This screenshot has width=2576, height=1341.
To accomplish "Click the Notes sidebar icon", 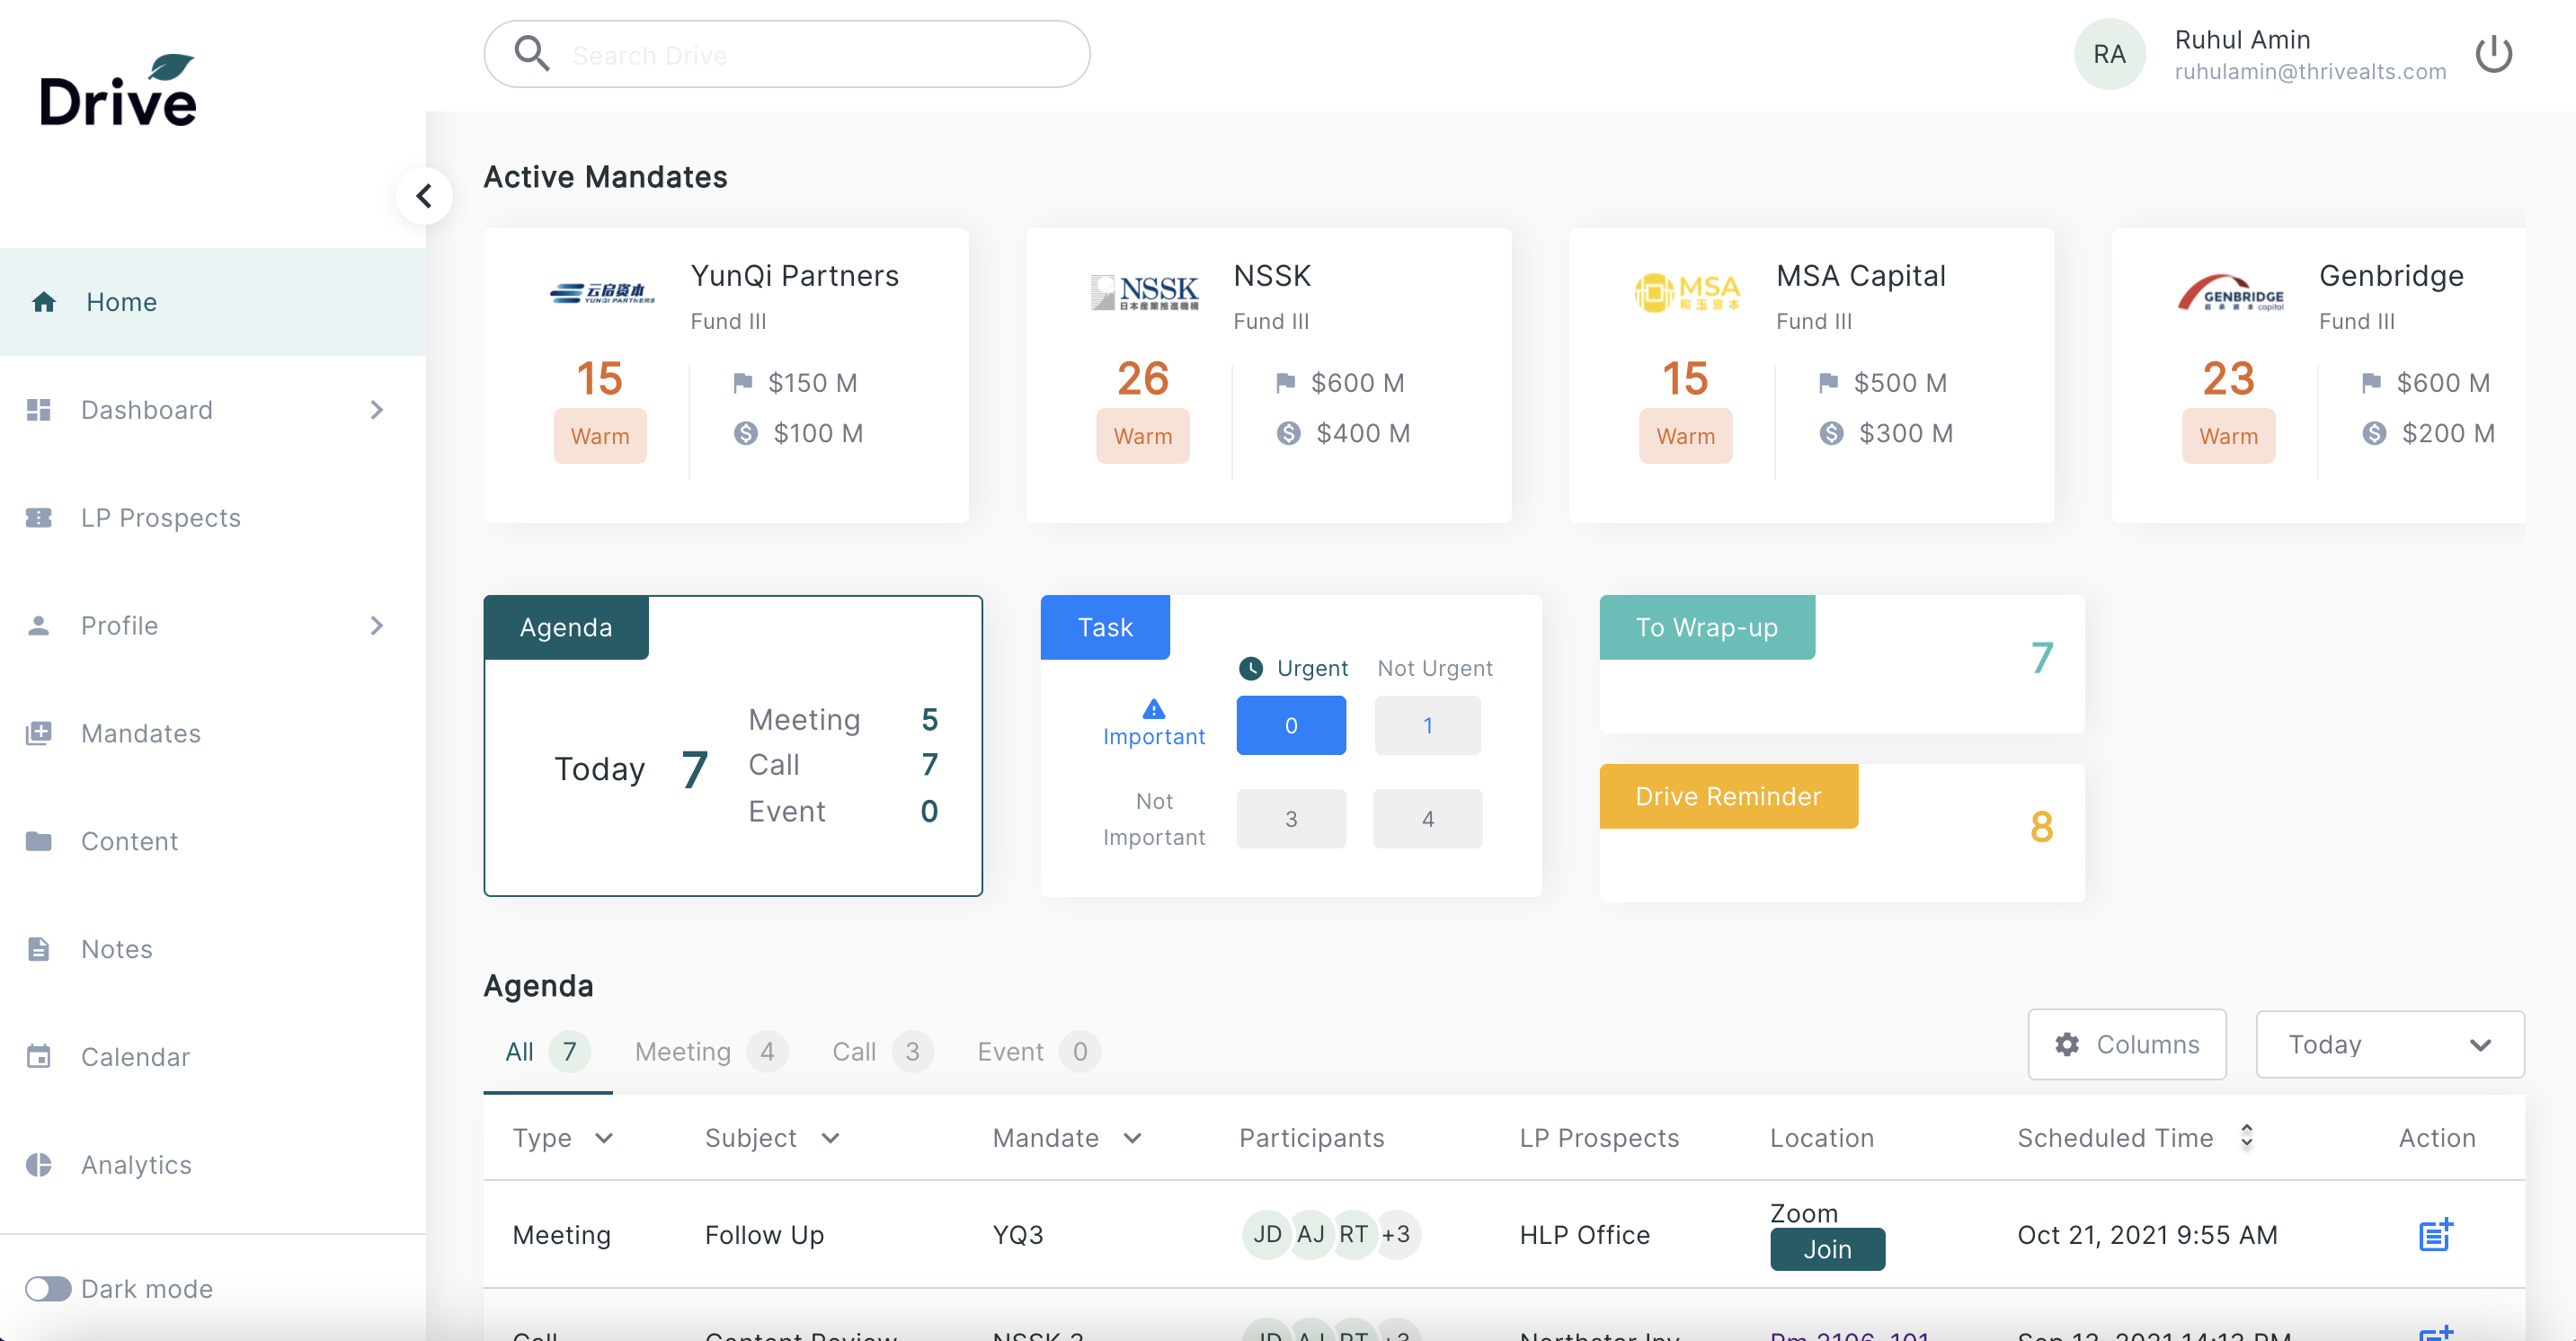I will click(39, 949).
